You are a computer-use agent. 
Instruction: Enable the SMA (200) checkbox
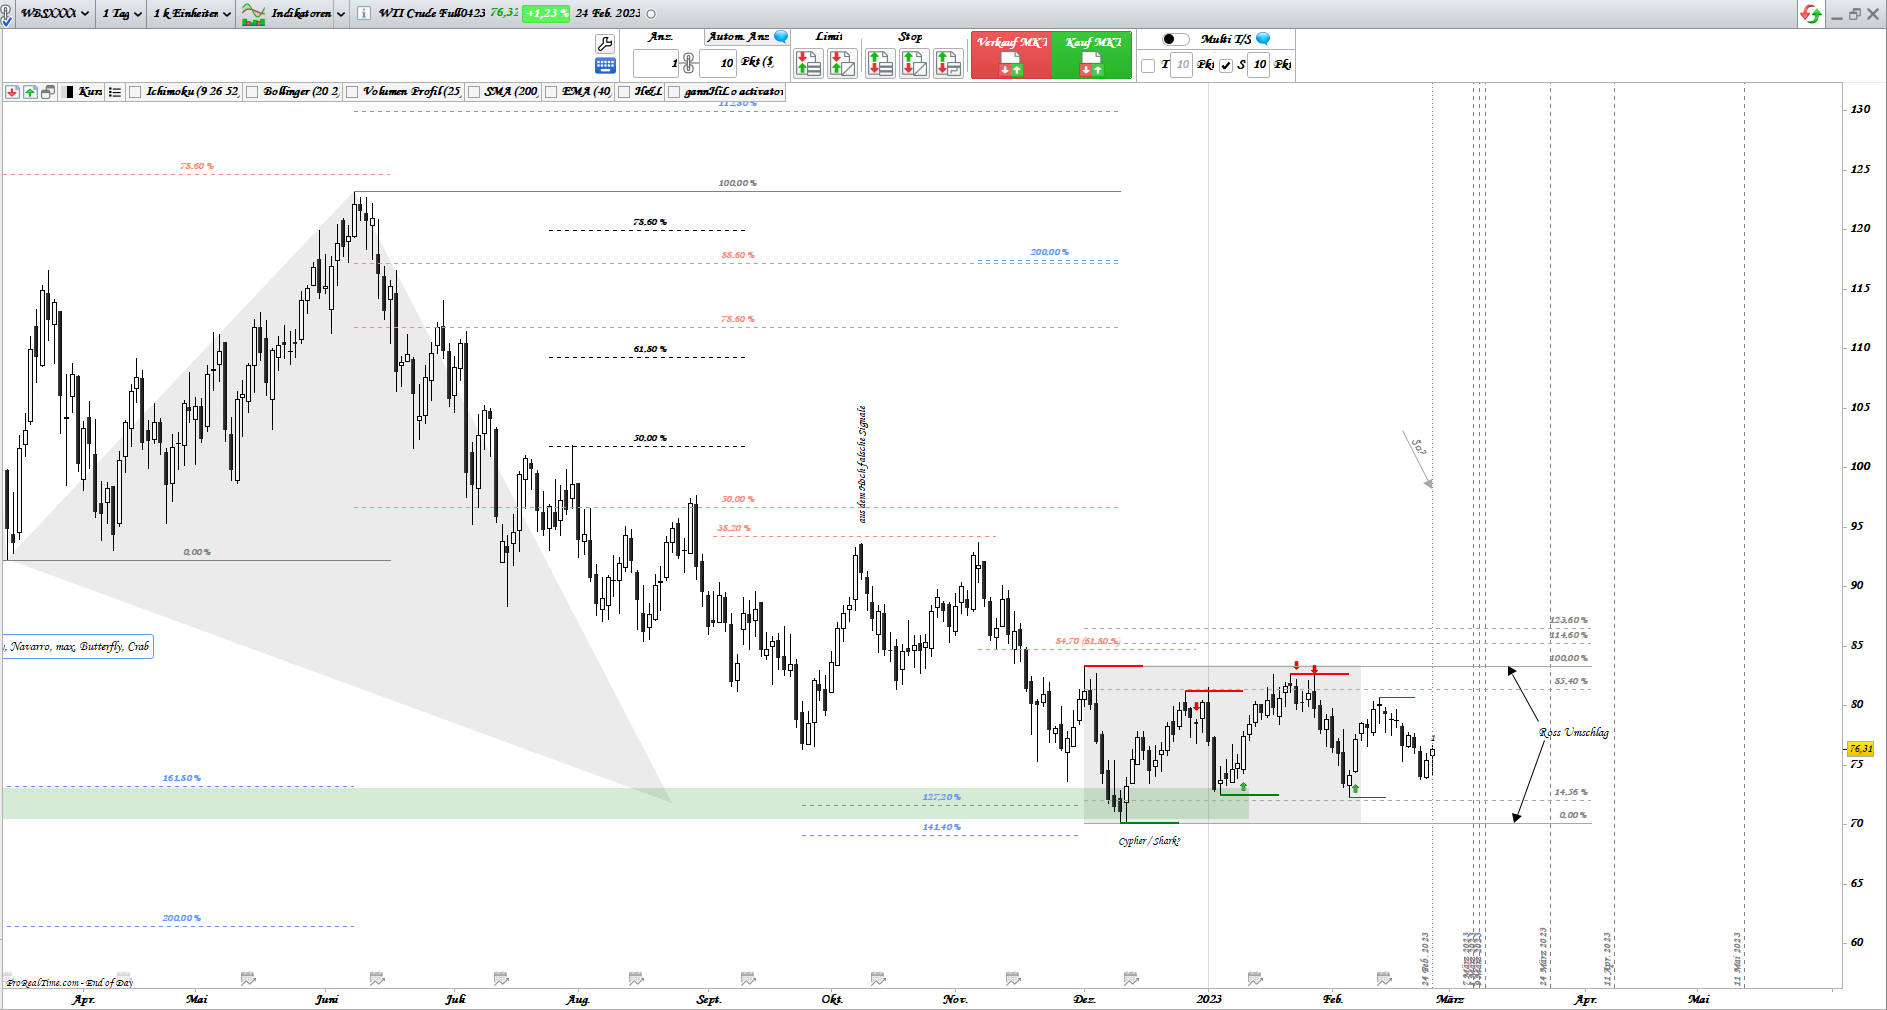pos(474,92)
